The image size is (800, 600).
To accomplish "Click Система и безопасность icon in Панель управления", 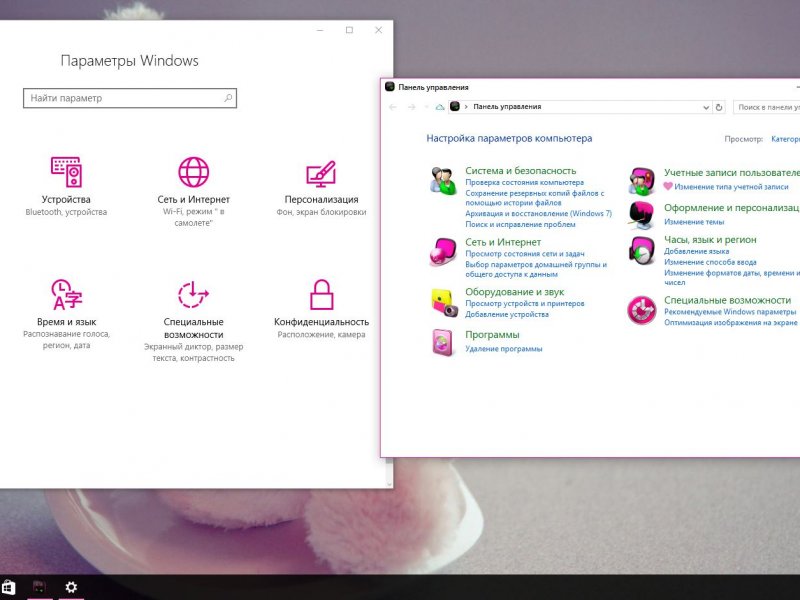I will click(442, 181).
